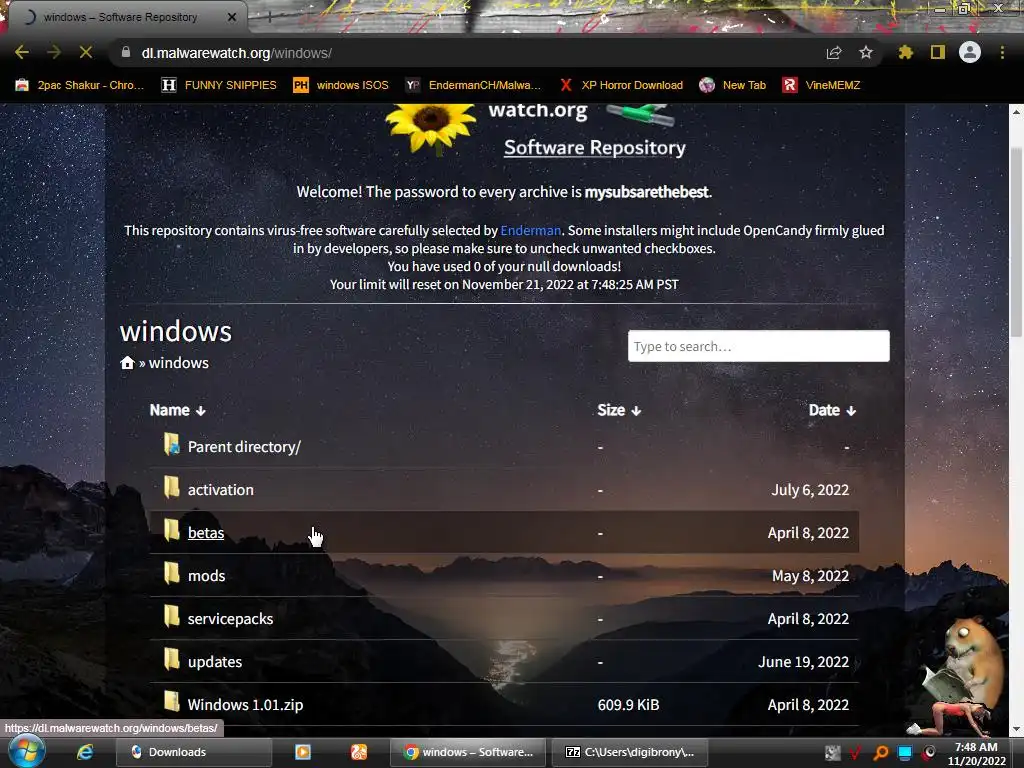This screenshot has width=1024, height=768.
Task: Click the July 6, 2022 date
Action: pyautogui.click(x=810, y=490)
